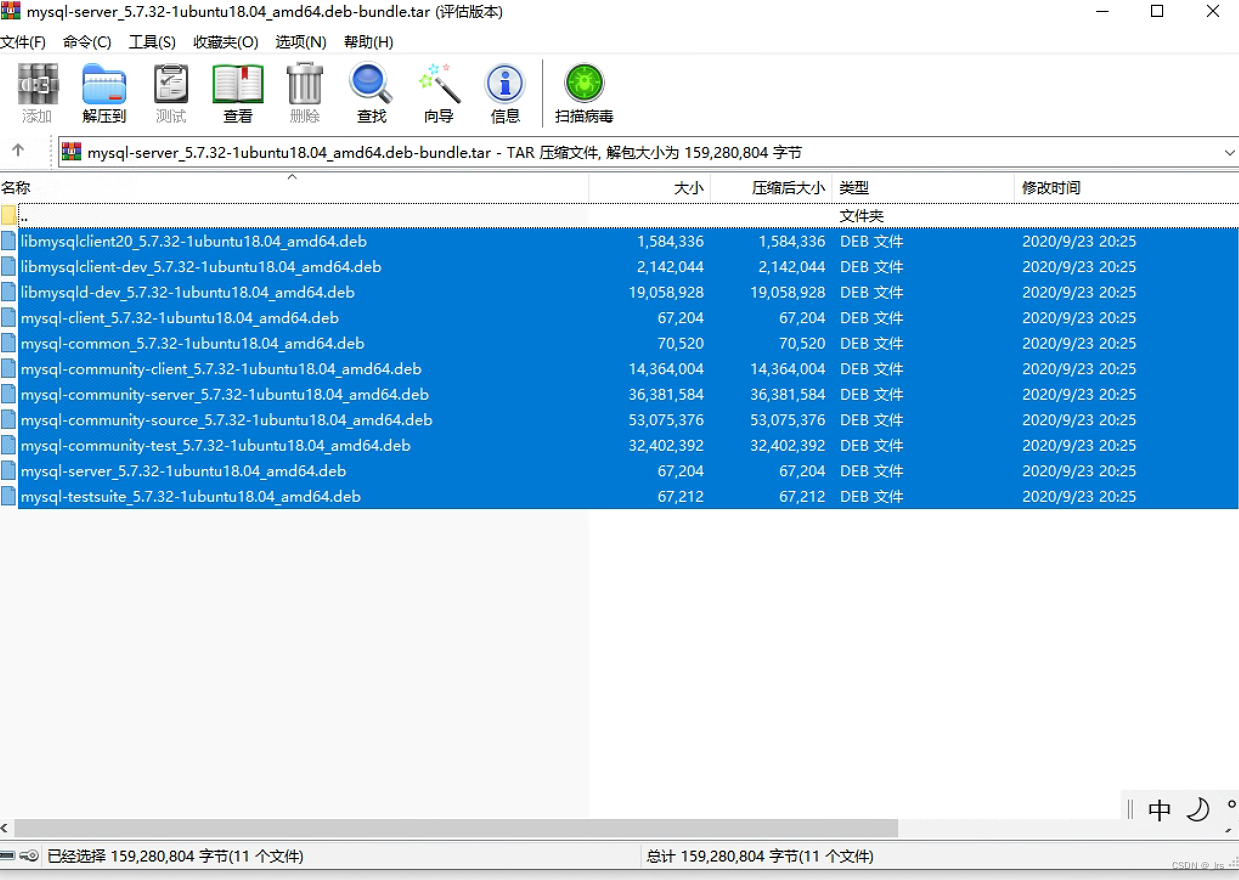Select mysql-client_5.7.32 deb file
This screenshot has height=880, width=1239.
coord(180,318)
